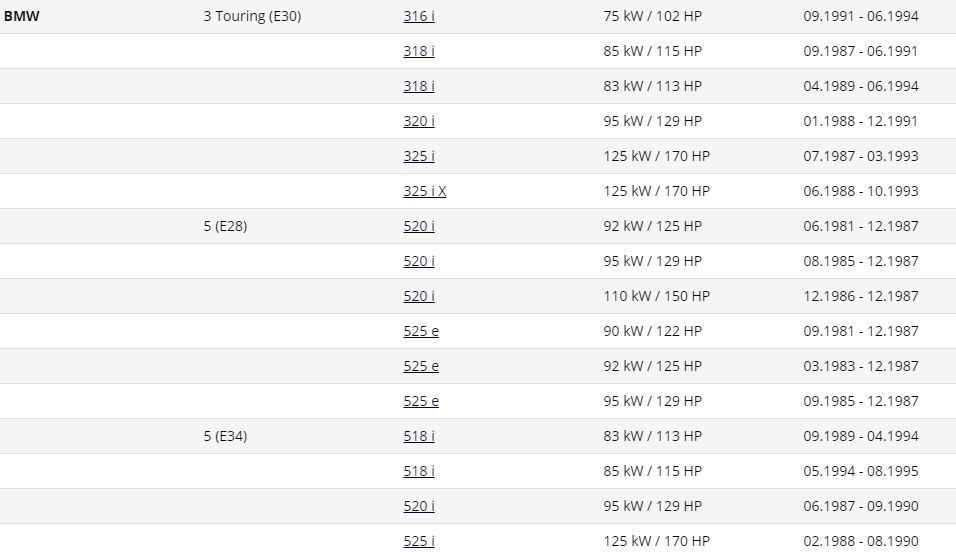This screenshot has height=552, width=956.
Task: Open the 520 i 92 kW link
Action: [x=419, y=226]
